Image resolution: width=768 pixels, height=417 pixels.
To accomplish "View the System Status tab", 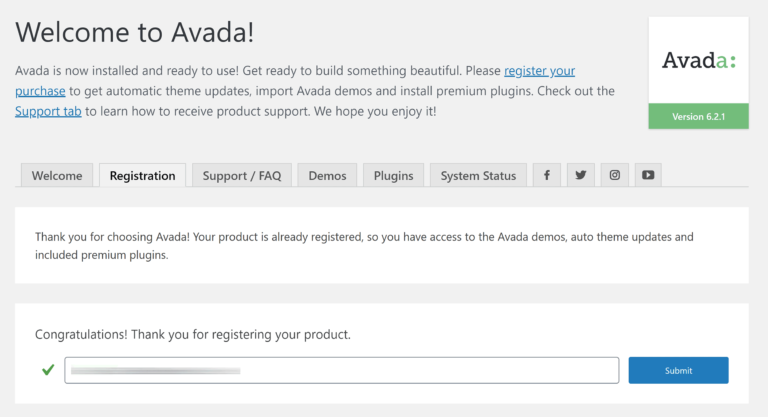I will coord(478,176).
